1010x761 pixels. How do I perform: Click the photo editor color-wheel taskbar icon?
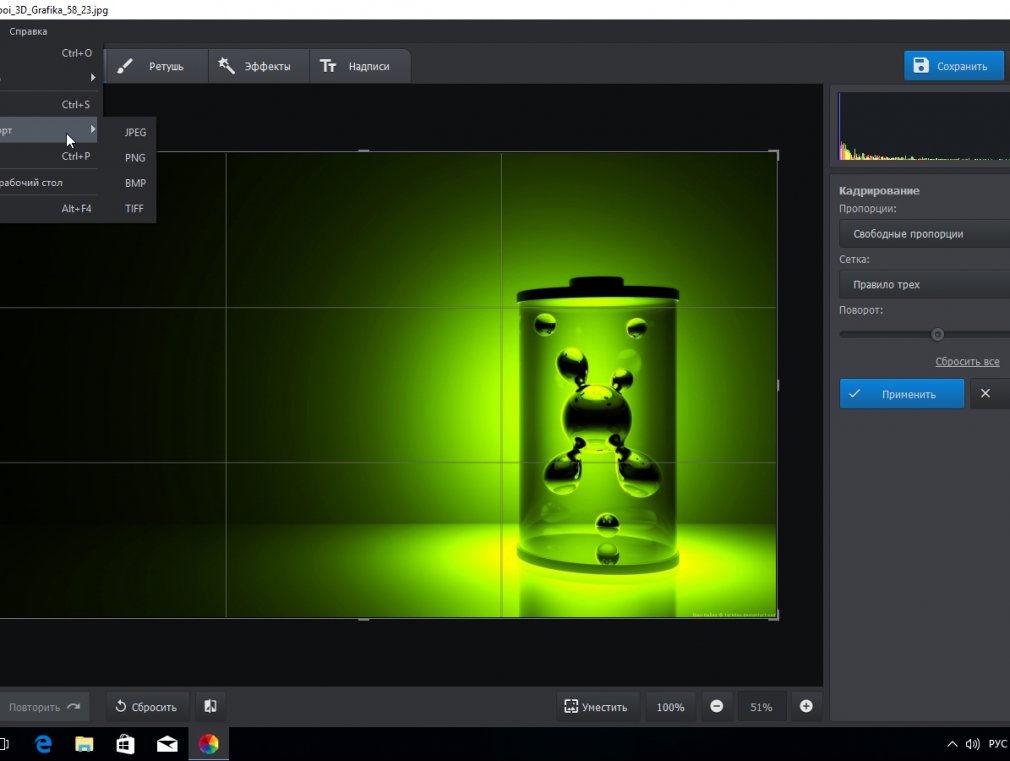click(208, 744)
